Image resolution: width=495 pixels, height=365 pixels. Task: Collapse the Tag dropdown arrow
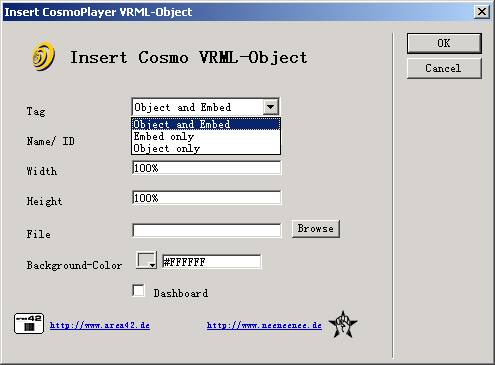pos(271,107)
